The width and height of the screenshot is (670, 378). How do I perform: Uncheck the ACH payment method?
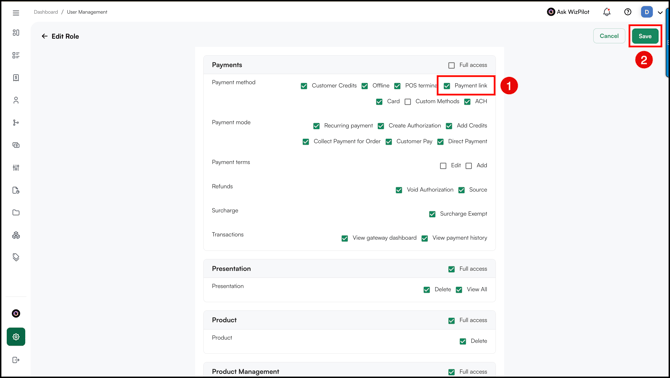coord(467,102)
